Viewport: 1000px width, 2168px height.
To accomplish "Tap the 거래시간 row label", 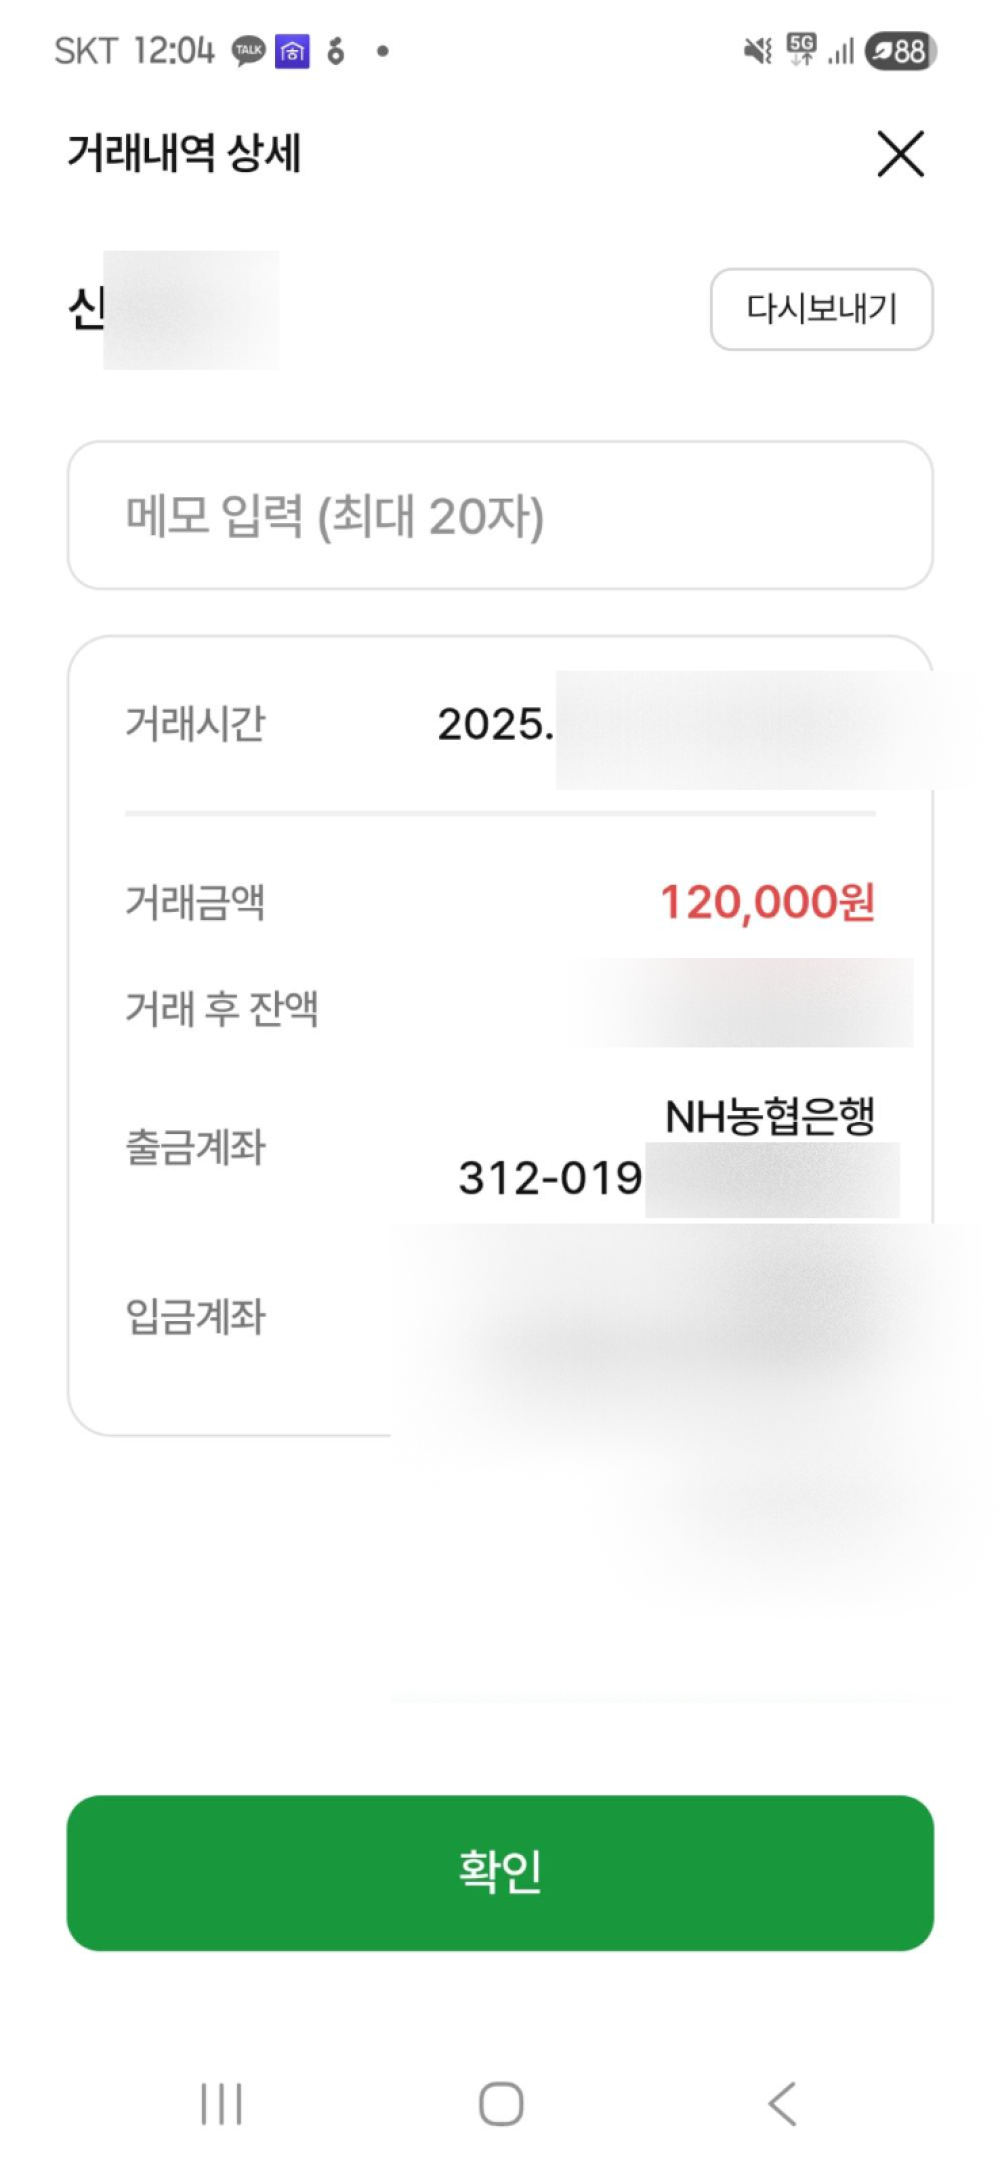I will pos(195,723).
